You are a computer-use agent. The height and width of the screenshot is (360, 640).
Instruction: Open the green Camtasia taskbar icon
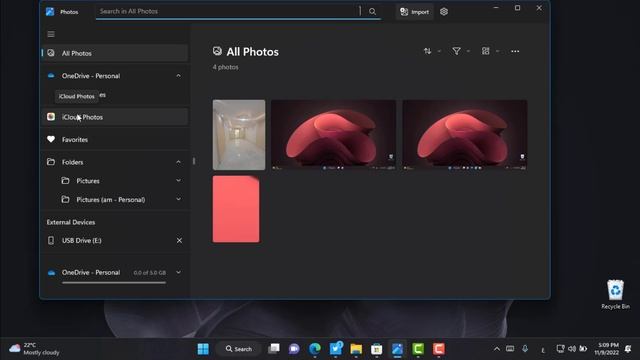click(418, 349)
